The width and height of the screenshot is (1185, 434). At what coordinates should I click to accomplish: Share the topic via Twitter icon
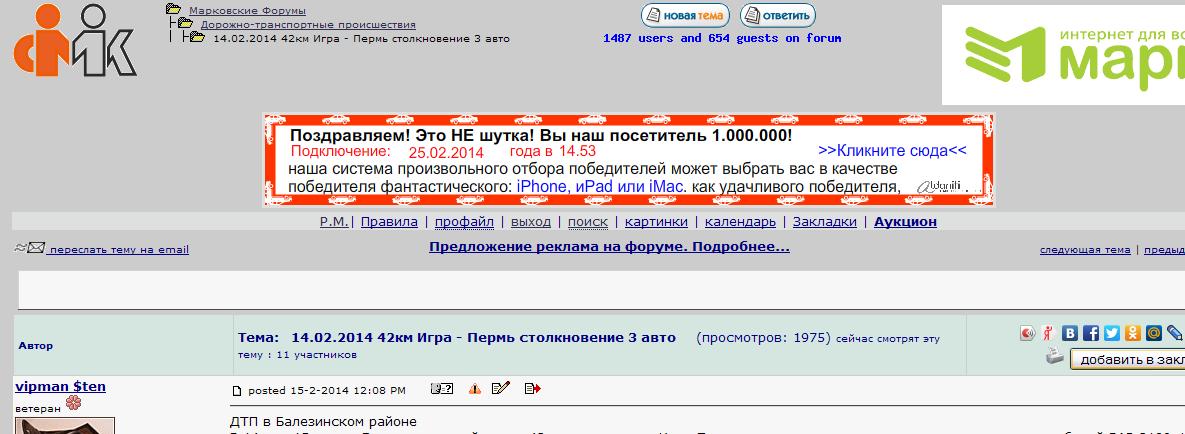(1112, 334)
